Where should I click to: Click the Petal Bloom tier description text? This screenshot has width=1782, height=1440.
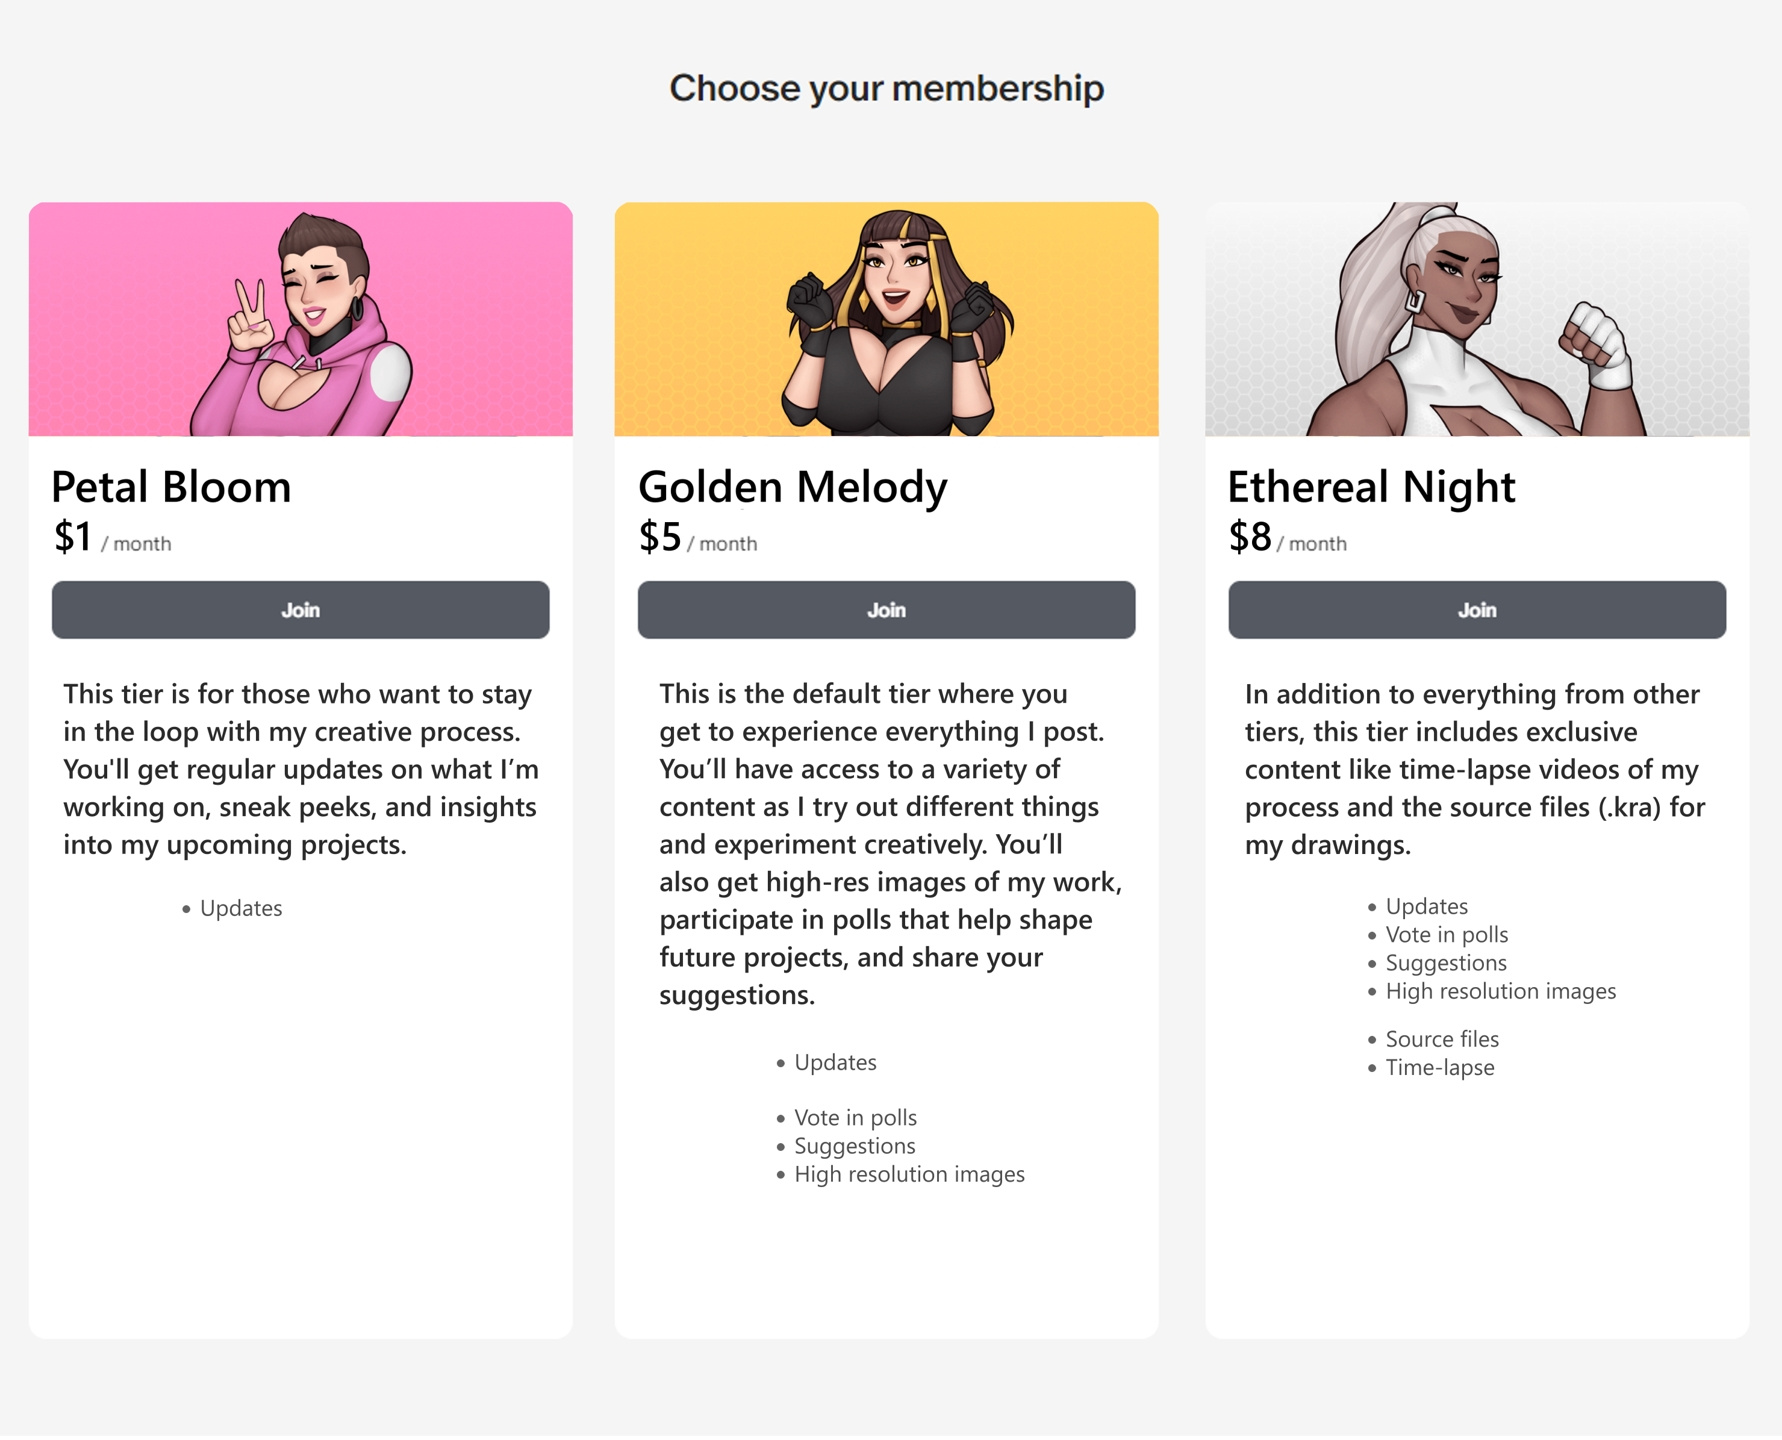[x=300, y=769]
